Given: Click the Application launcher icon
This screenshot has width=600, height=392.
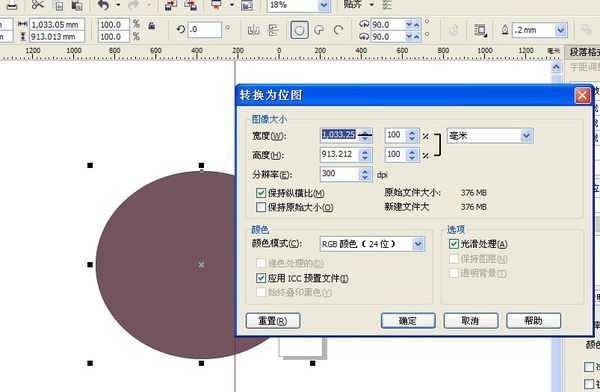Looking at the screenshot, I should coord(217,5).
